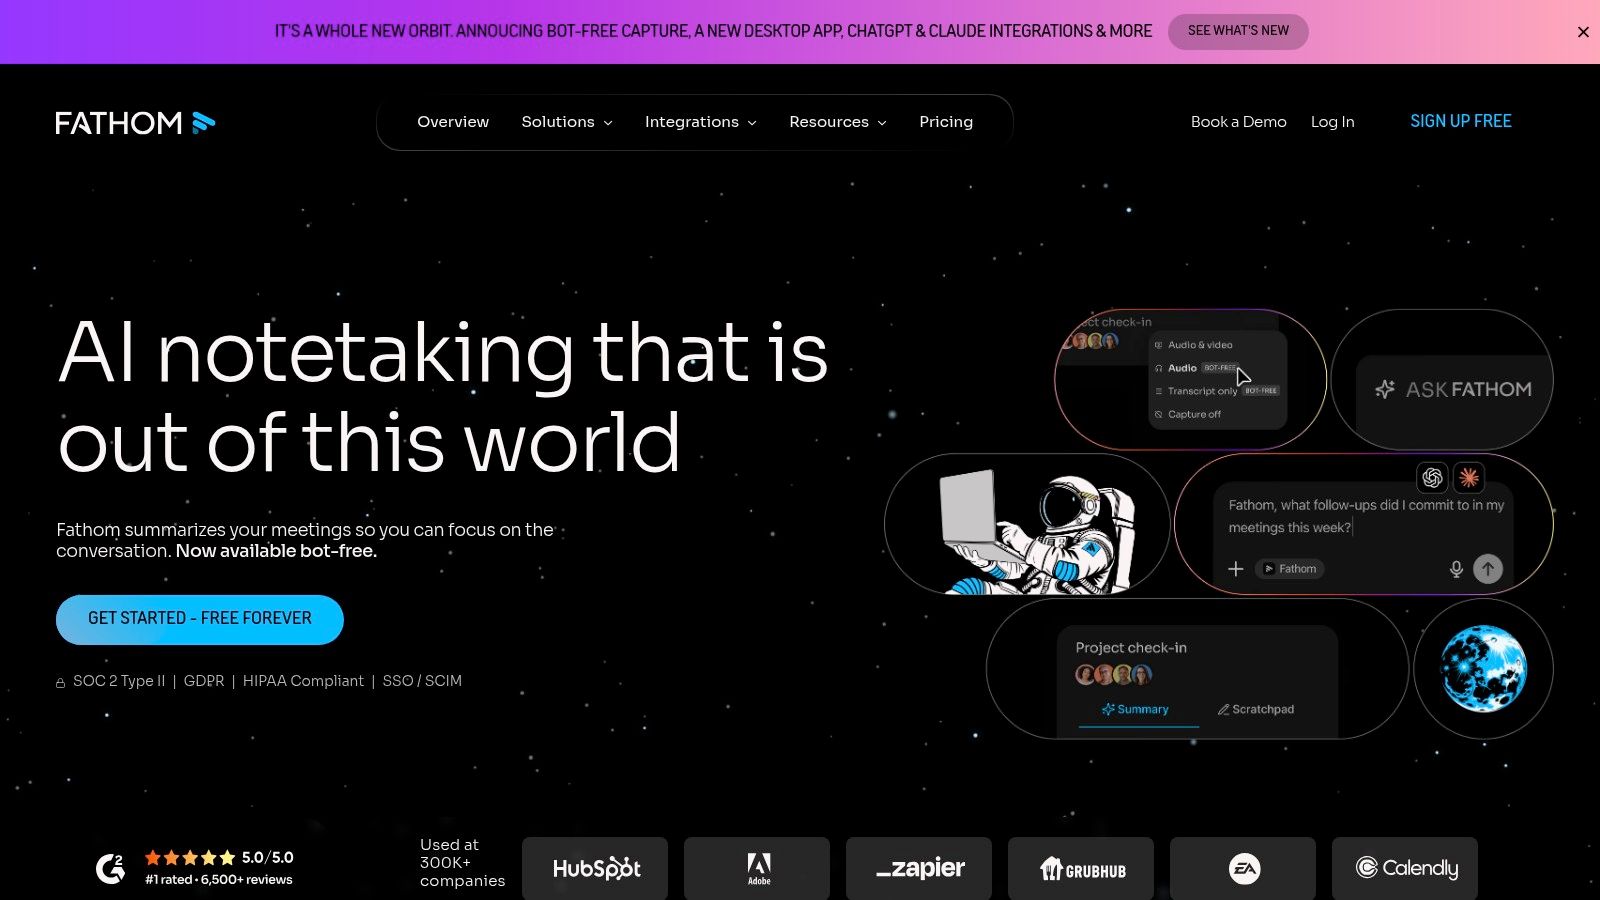Screen dimensions: 1600x900
Task: Click the HubSpot logo tile
Action: pos(595,868)
